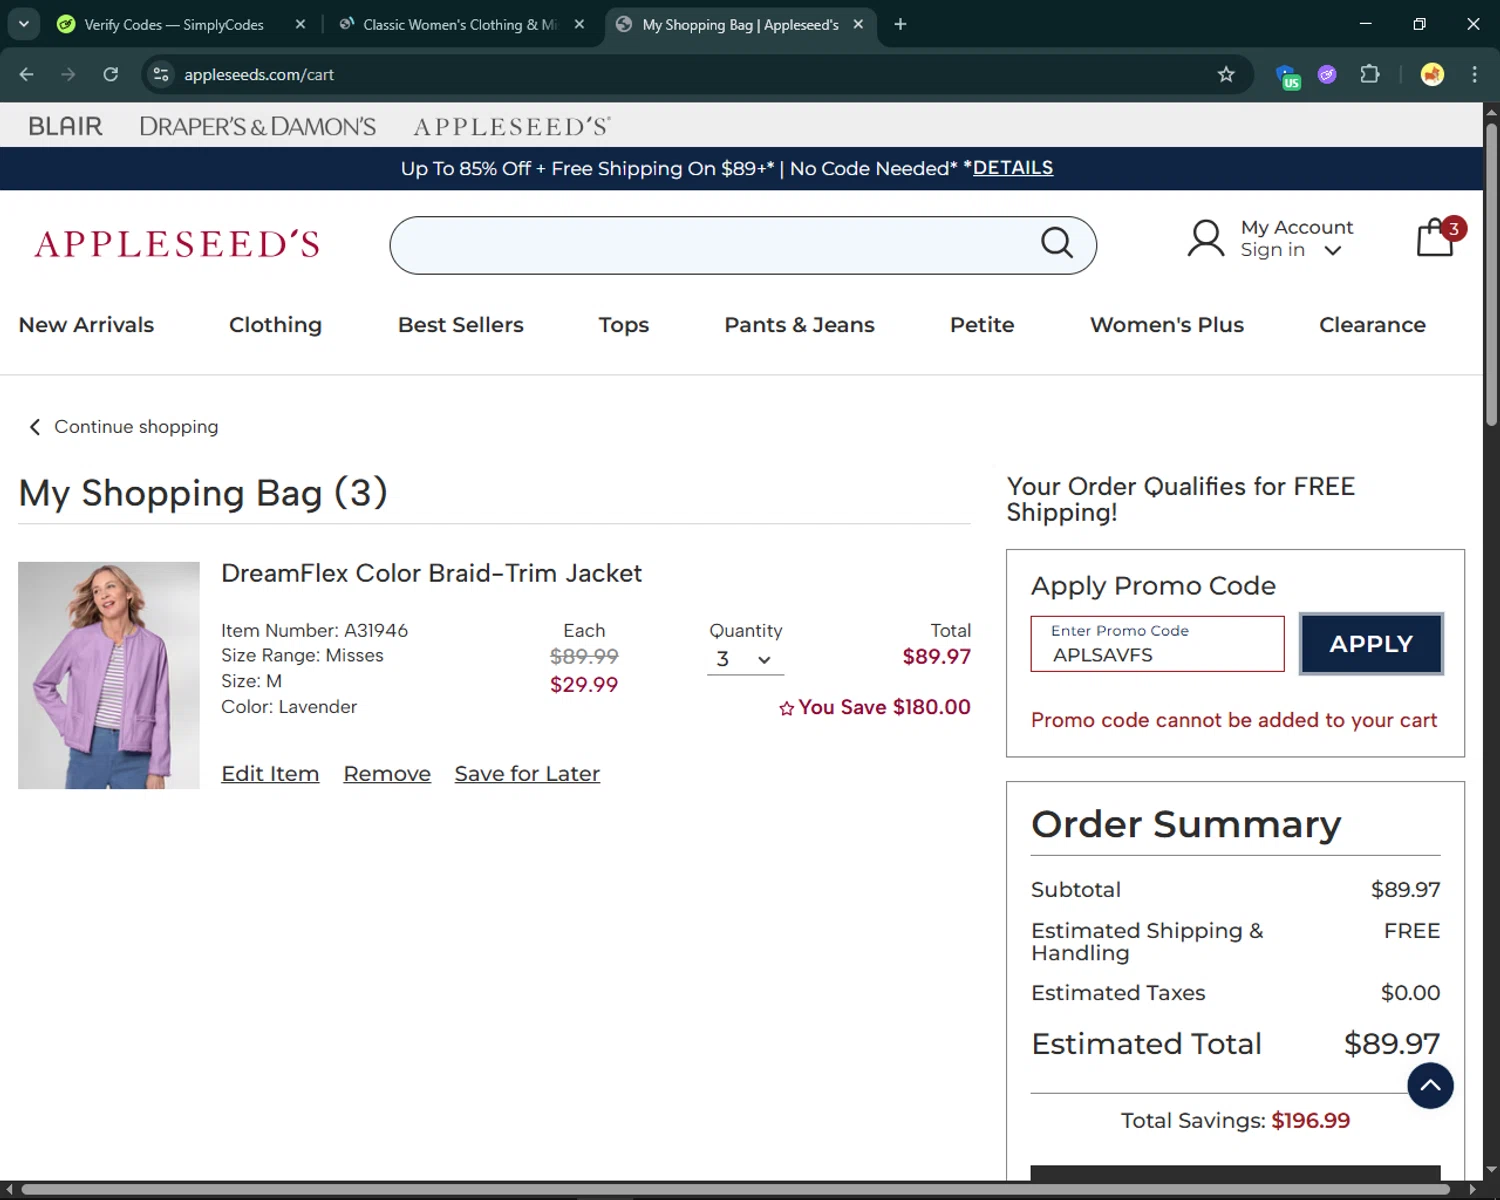Click Total Savings $196.99 amount
Image resolution: width=1500 pixels, height=1200 pixels.
tap(1310, 1121)
